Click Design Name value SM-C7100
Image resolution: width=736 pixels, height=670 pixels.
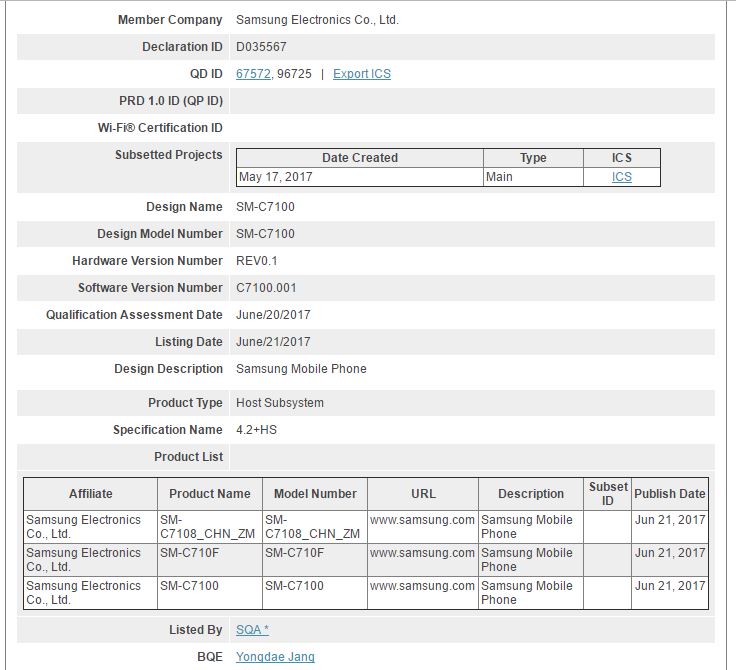(x=265, y=207)
